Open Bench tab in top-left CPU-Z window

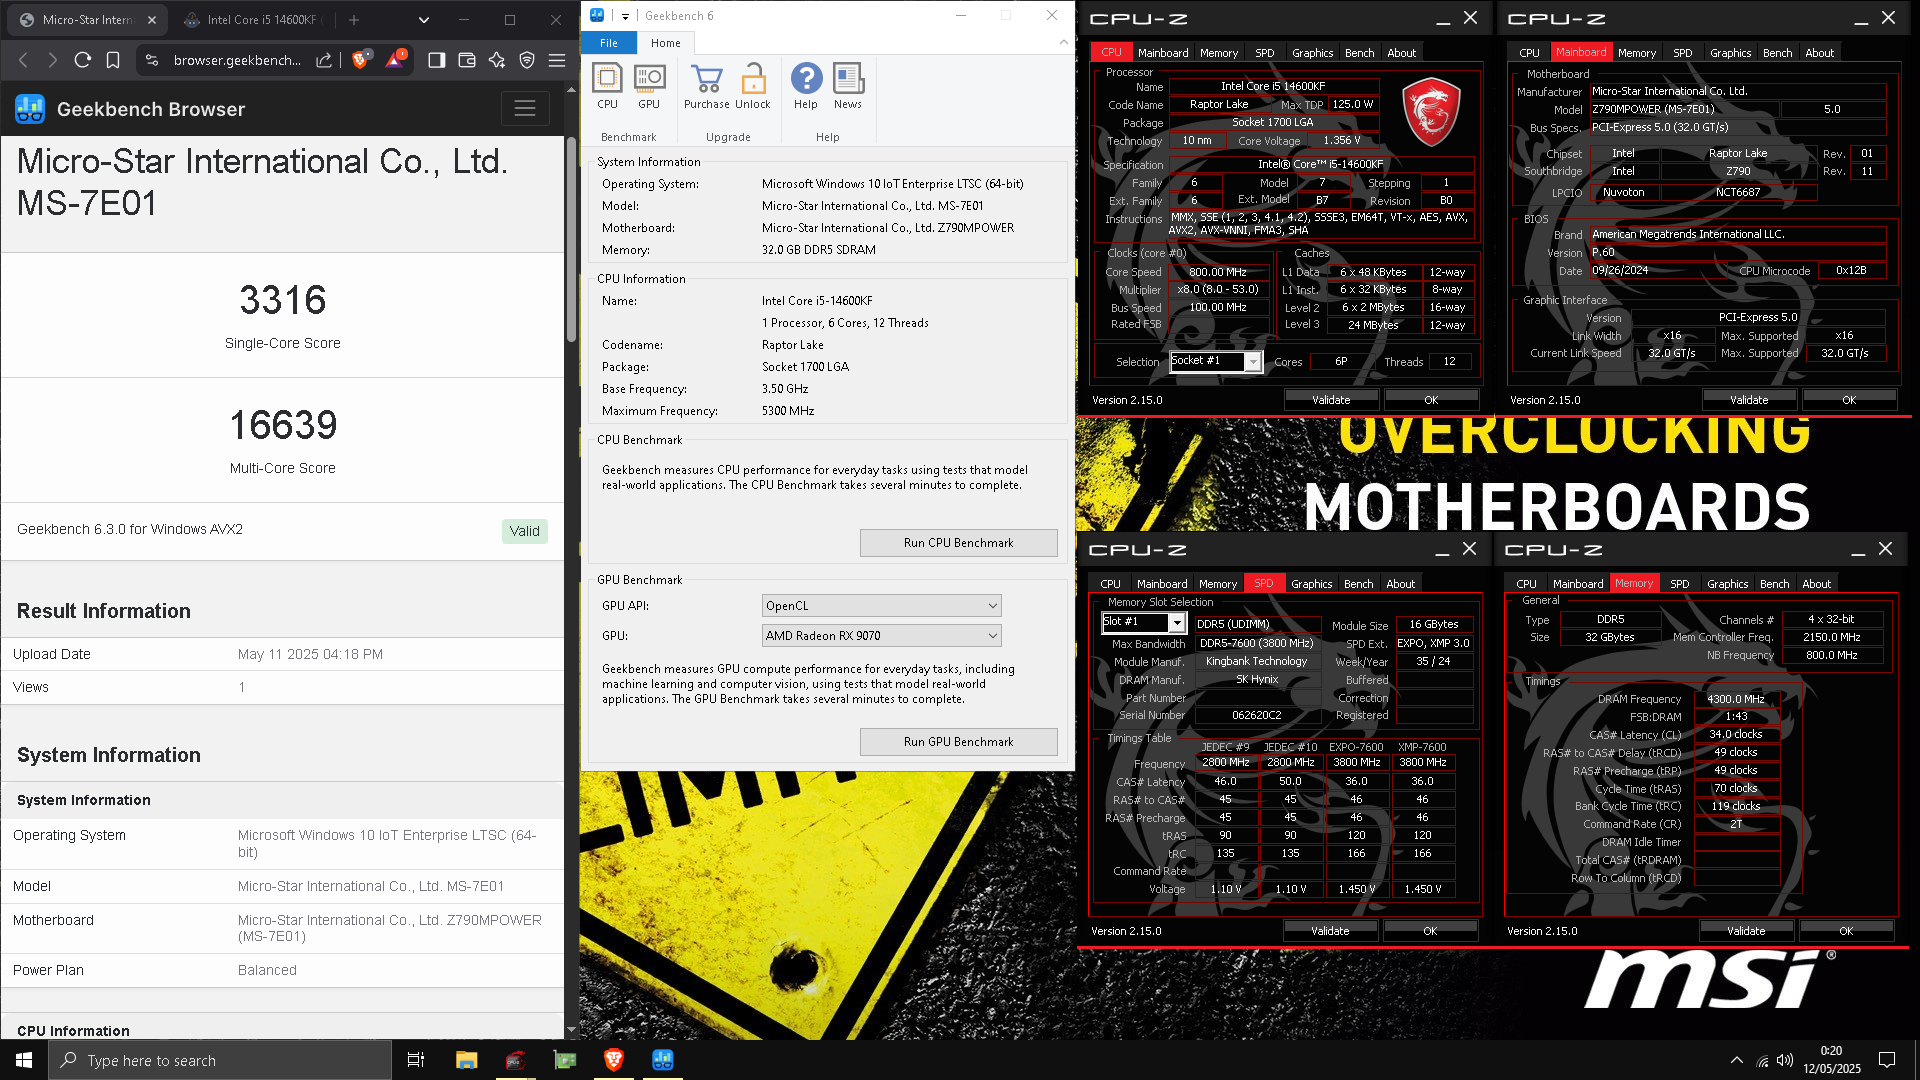(x=1359, y=53)
